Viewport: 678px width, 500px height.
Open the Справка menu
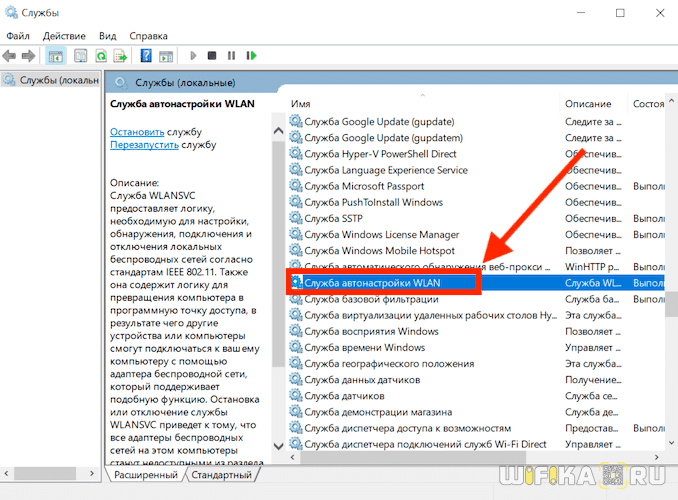point(148,36)
